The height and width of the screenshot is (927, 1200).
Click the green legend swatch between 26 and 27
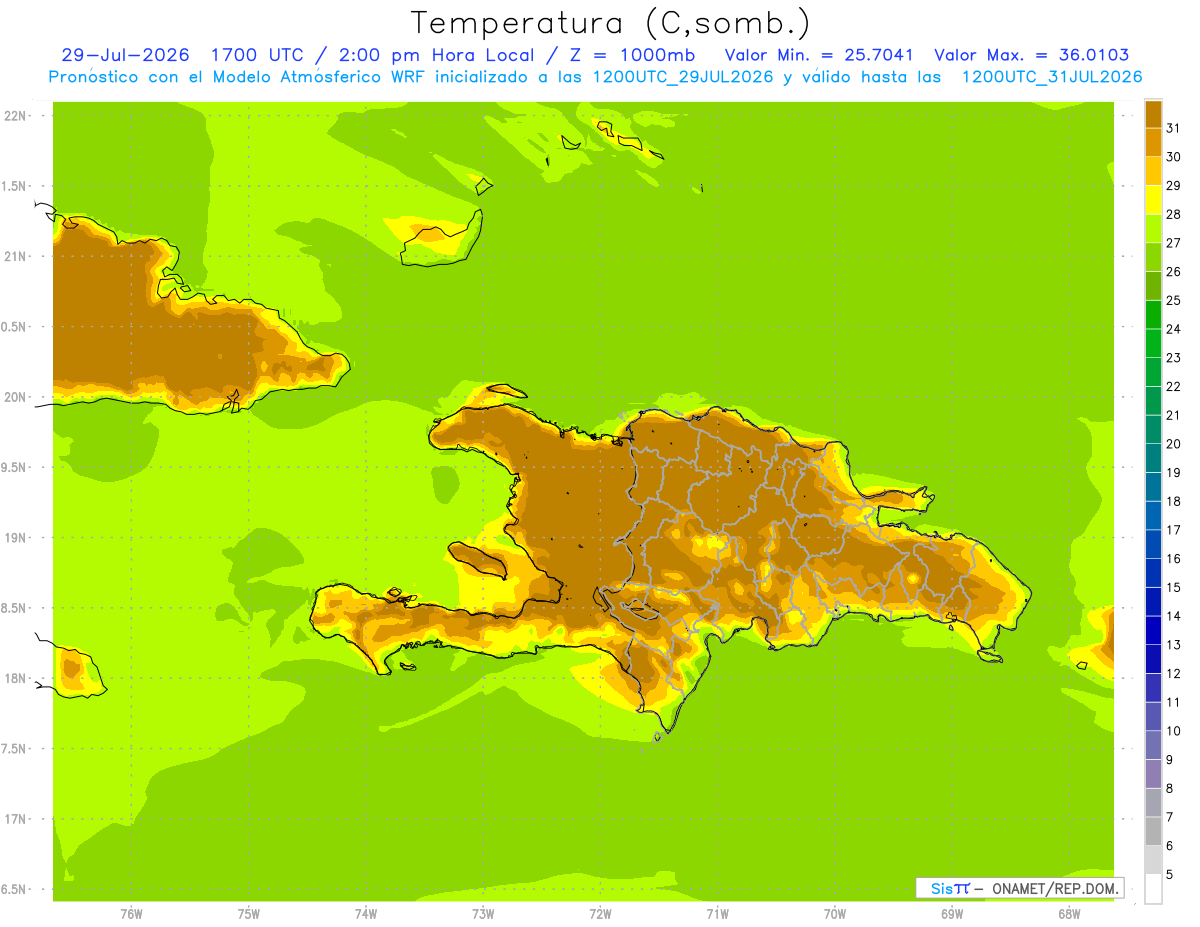click(x=1153, y=257)
